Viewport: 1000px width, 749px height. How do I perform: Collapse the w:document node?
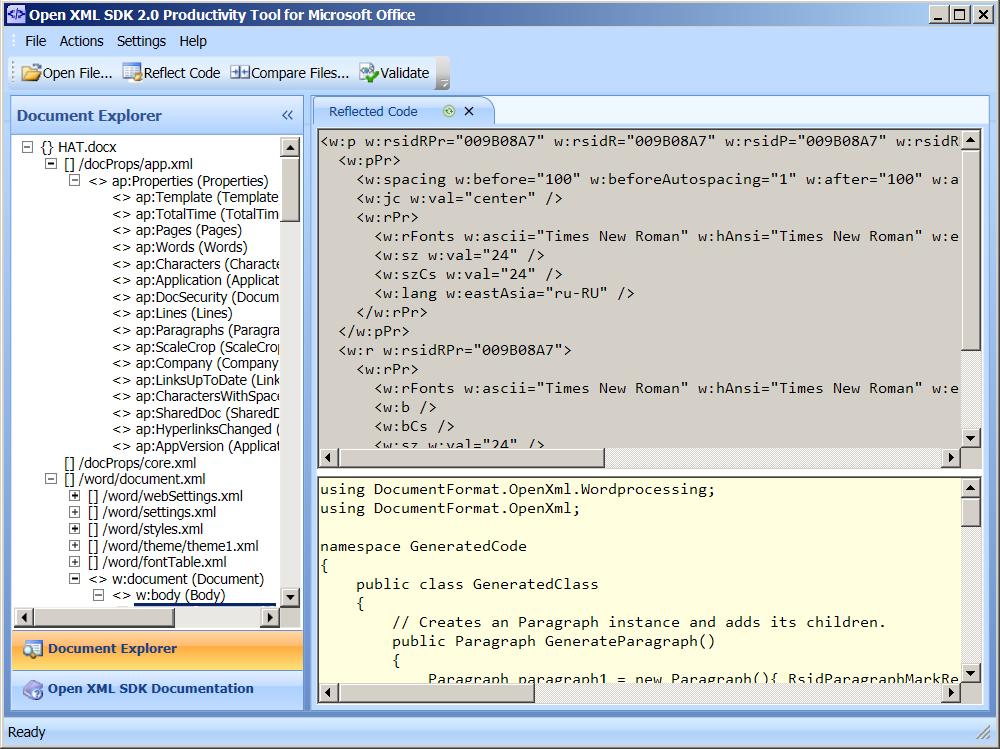tap(75, 579)
